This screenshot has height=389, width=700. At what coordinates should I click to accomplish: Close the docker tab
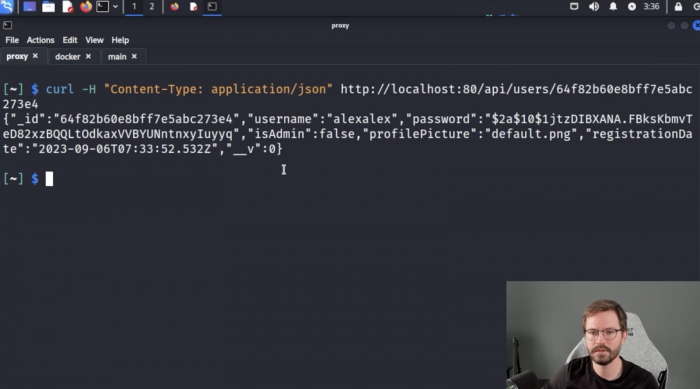tap(88, 56)
